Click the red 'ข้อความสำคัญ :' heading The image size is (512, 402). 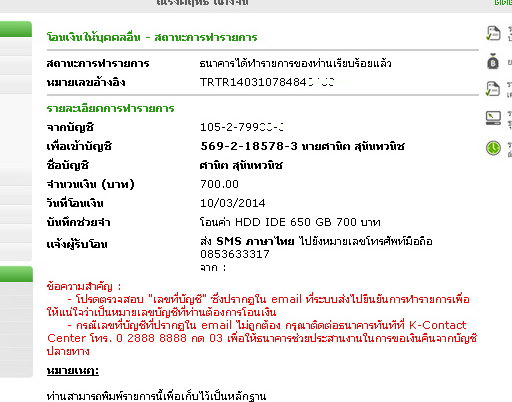84,286
